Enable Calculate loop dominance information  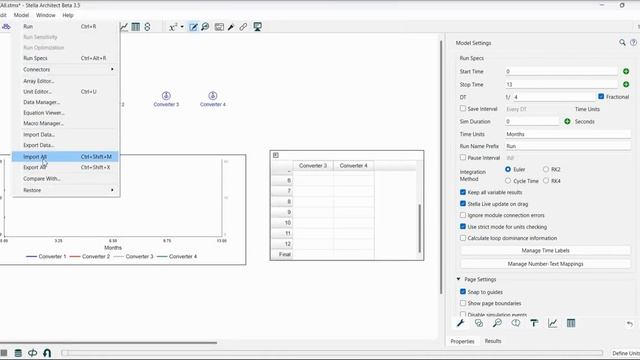click(x=463, y=238)
